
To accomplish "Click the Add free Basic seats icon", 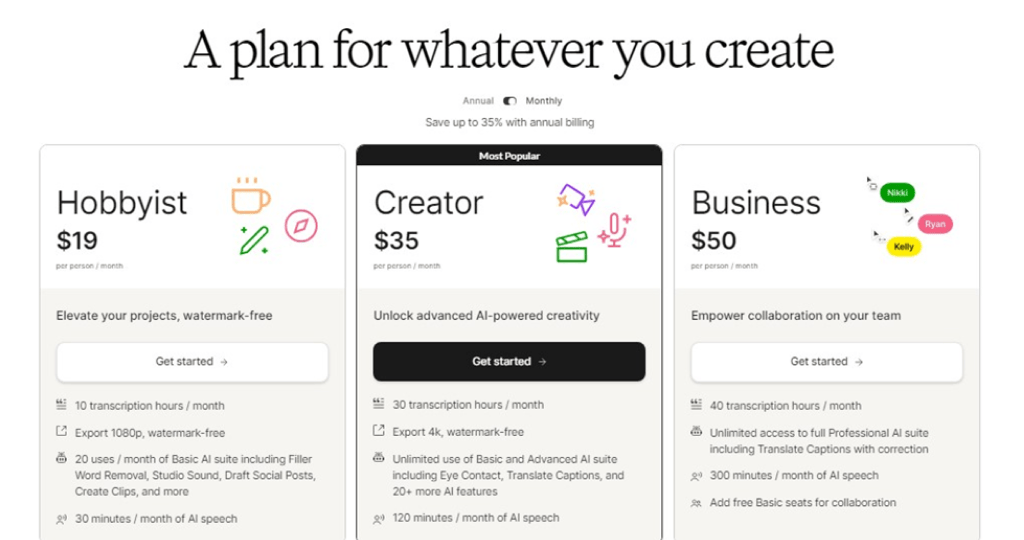I will point(696,503).
